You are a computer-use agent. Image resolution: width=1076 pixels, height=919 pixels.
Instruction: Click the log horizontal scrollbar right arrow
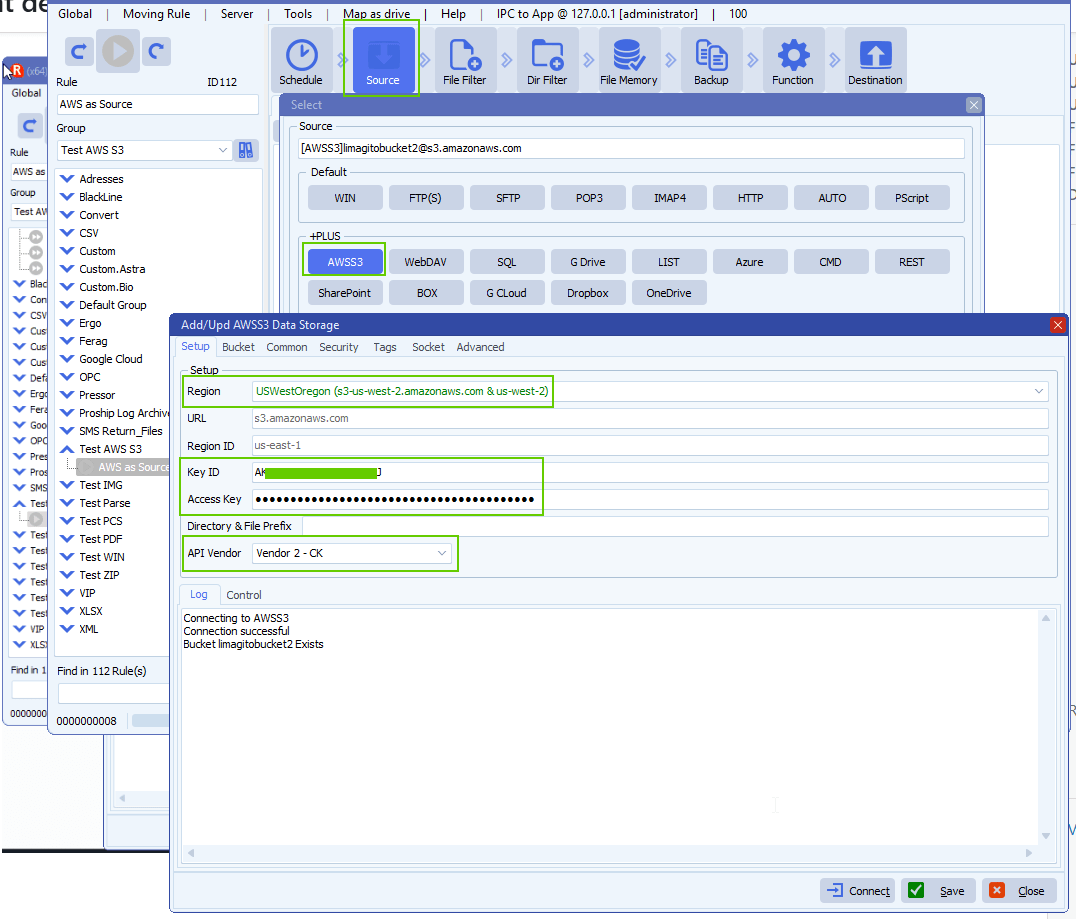click(1029, 853)
